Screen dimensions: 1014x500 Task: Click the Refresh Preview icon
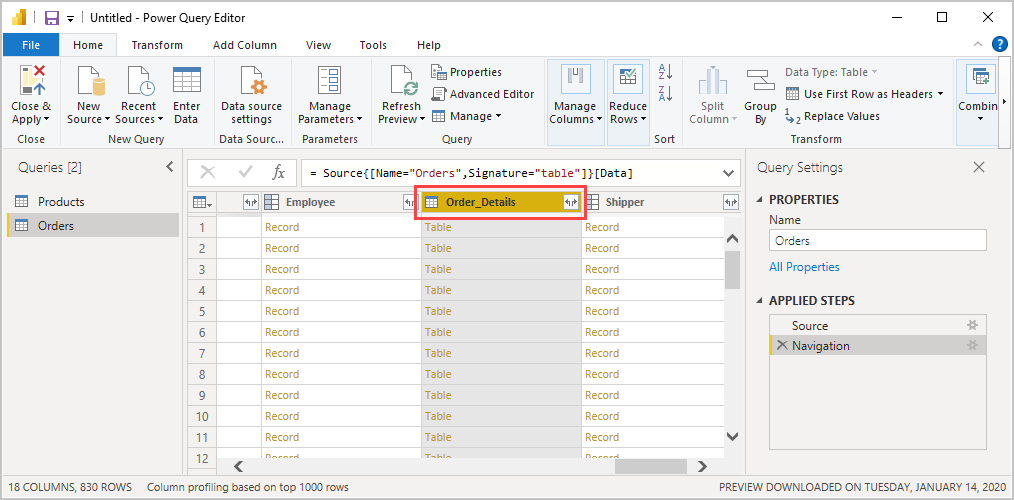click(402, 80)
